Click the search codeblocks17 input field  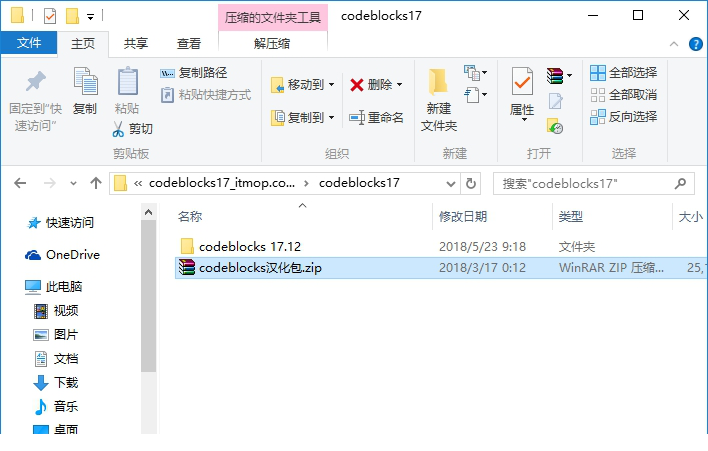pyautogui.click(x=585, y=184)
